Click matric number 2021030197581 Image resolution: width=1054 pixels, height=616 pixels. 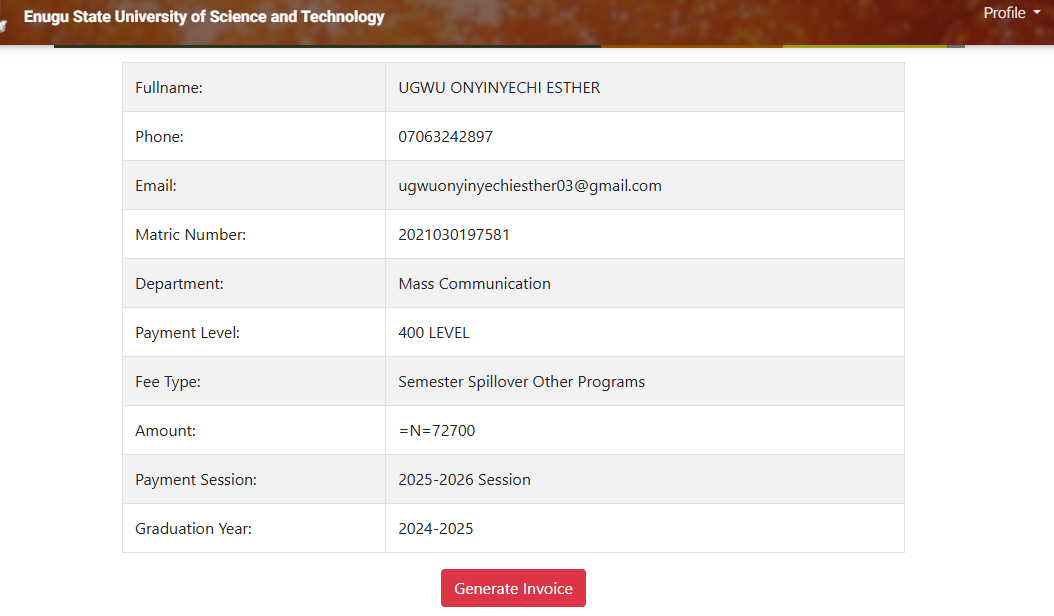click(454, 235)
